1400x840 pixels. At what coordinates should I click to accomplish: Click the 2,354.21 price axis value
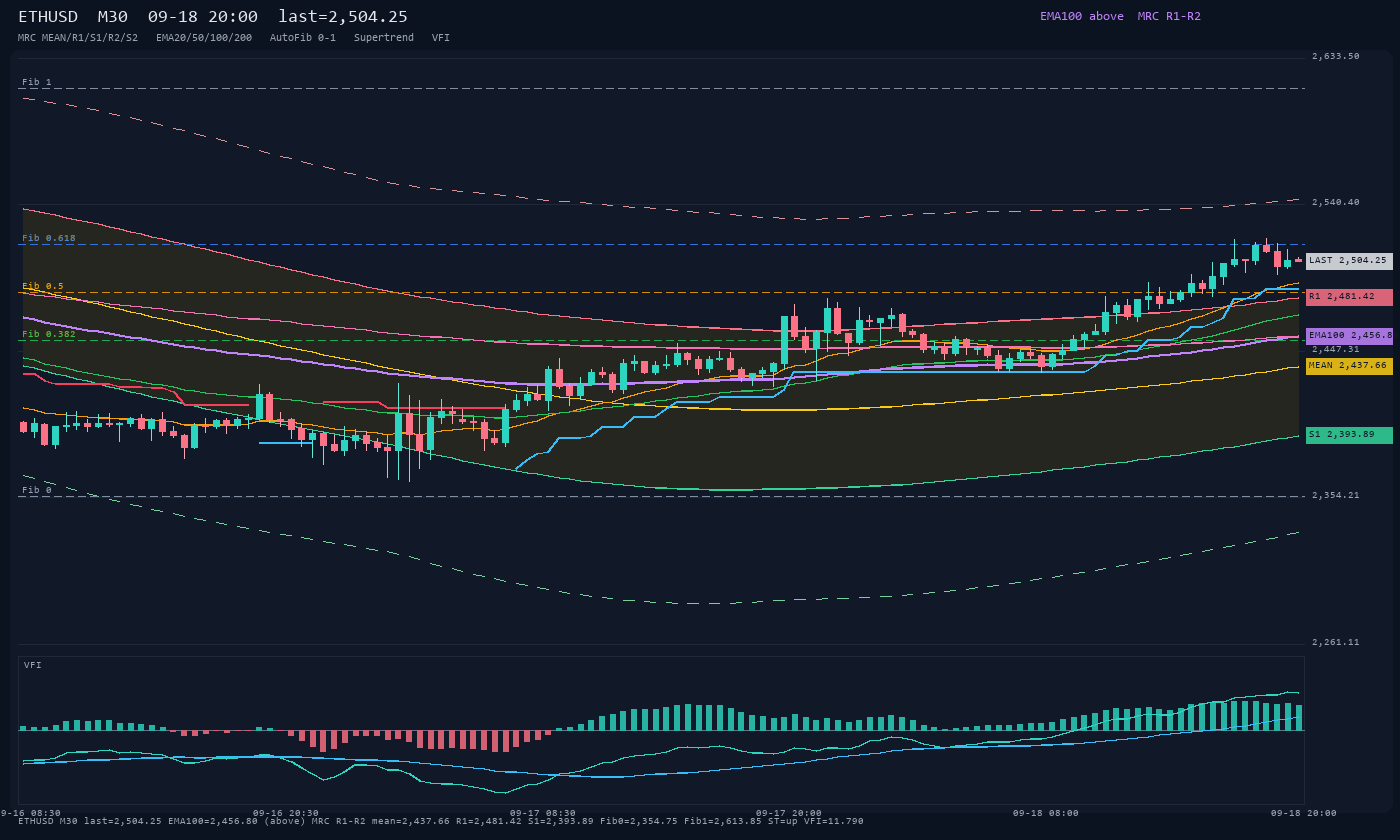coord(1336,495)
